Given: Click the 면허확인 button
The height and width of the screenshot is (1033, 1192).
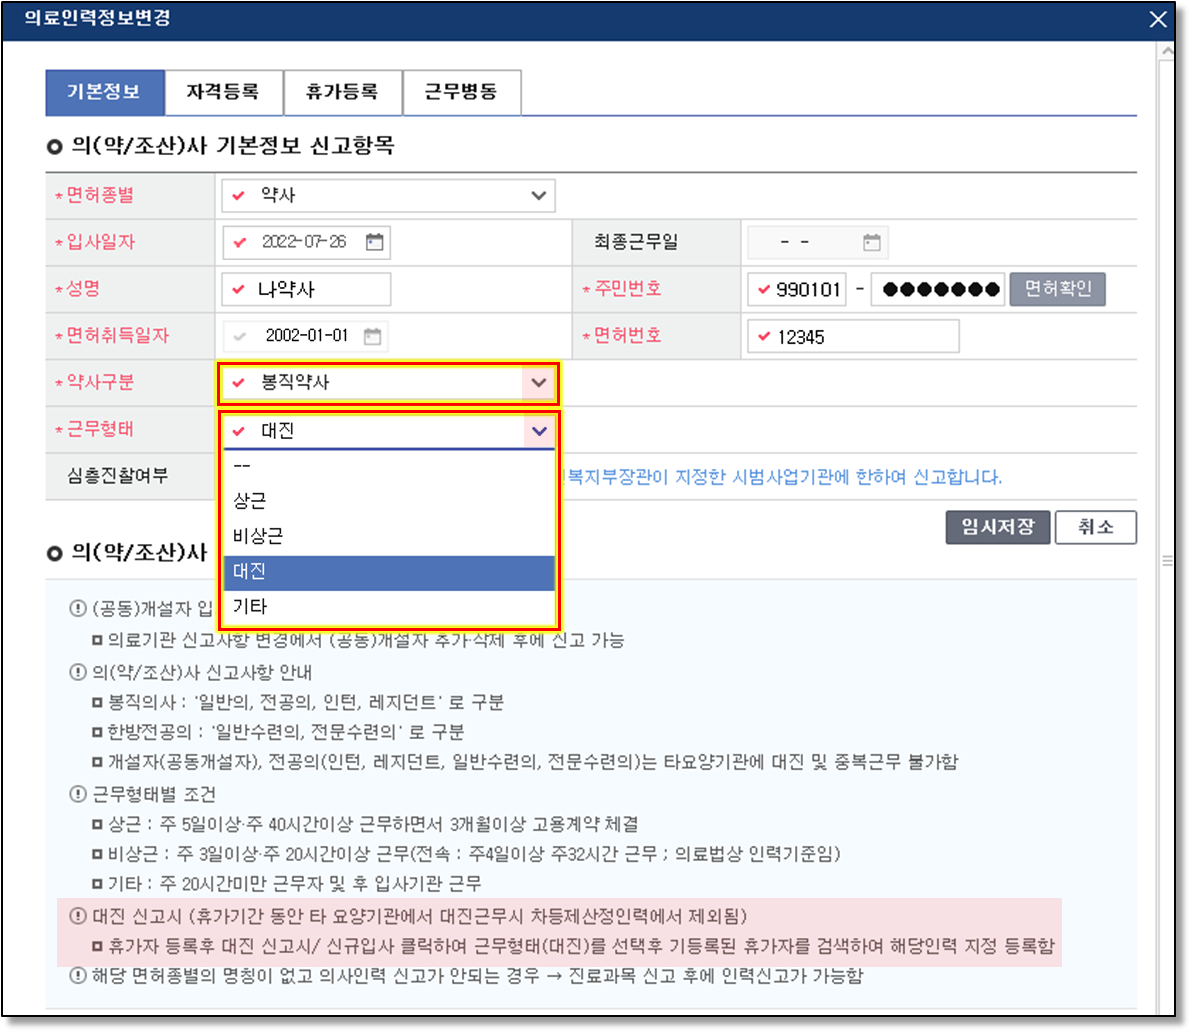Looking at the screenshot, I should 1057,290.
